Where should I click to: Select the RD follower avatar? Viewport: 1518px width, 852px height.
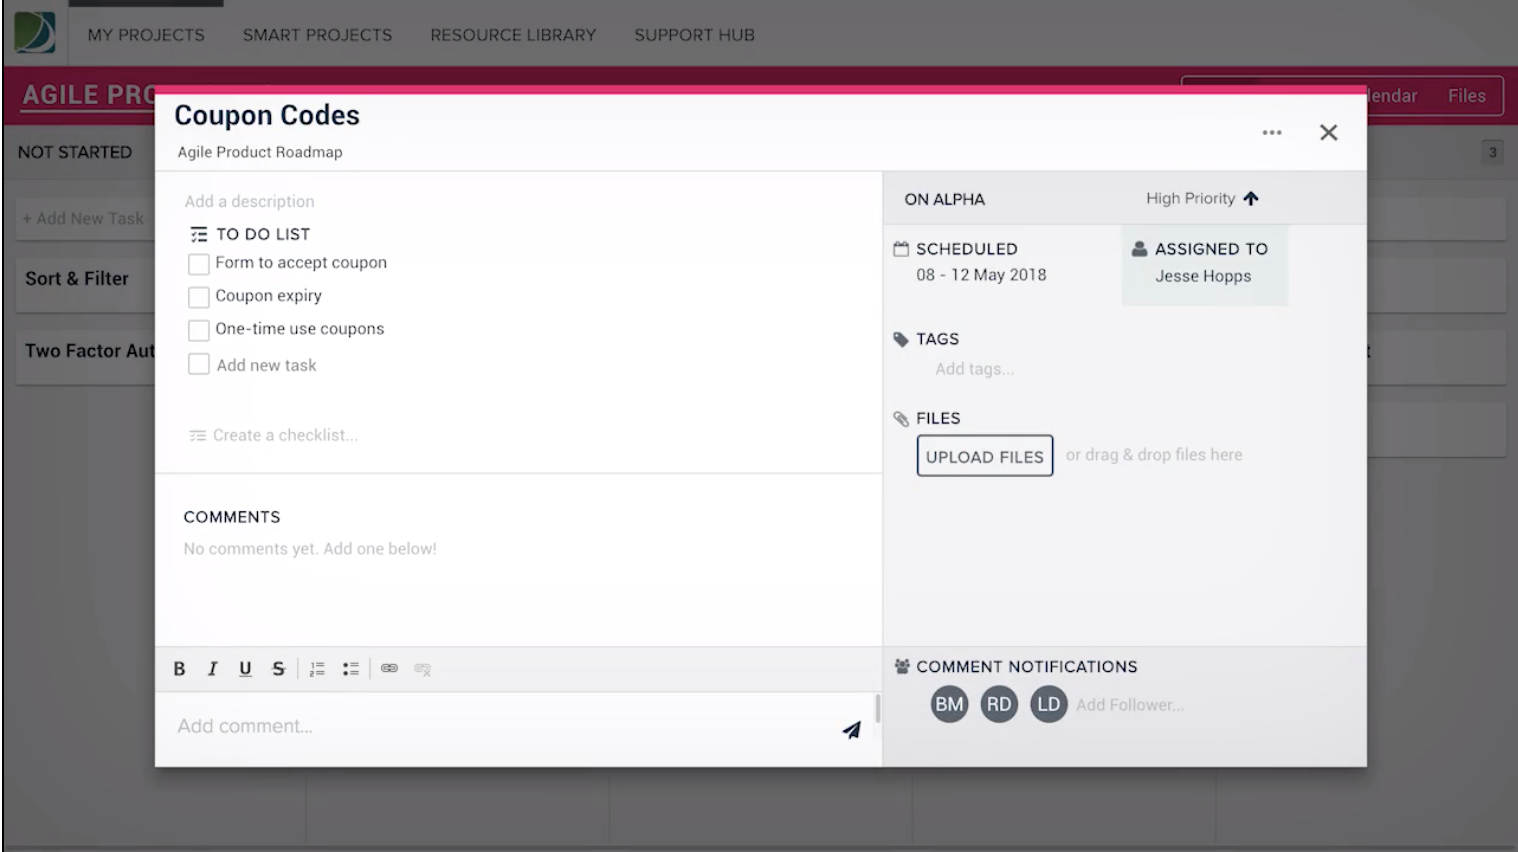(x=999, y=704)
